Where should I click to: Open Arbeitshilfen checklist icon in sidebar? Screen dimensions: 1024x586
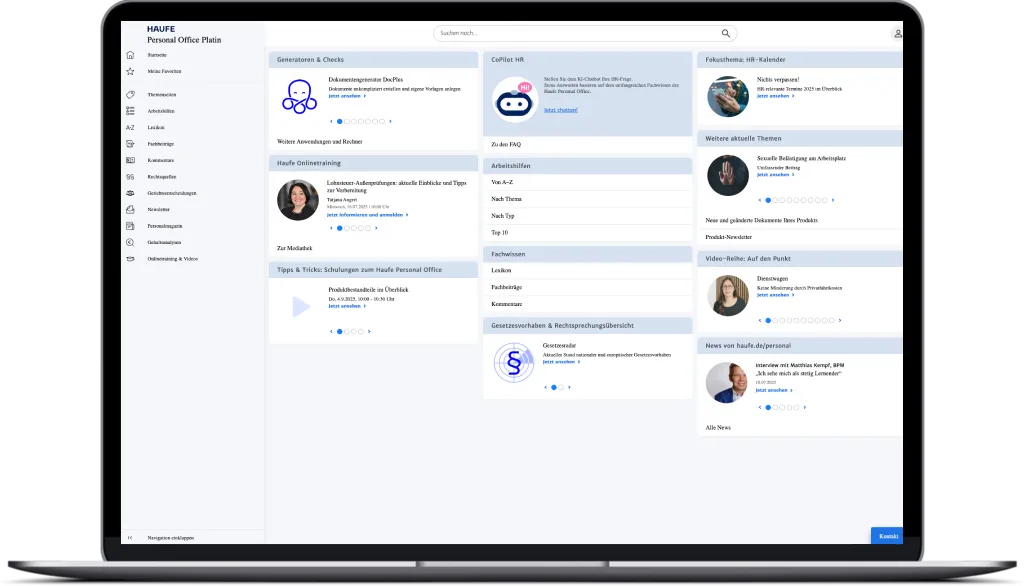tap(130, 111)
